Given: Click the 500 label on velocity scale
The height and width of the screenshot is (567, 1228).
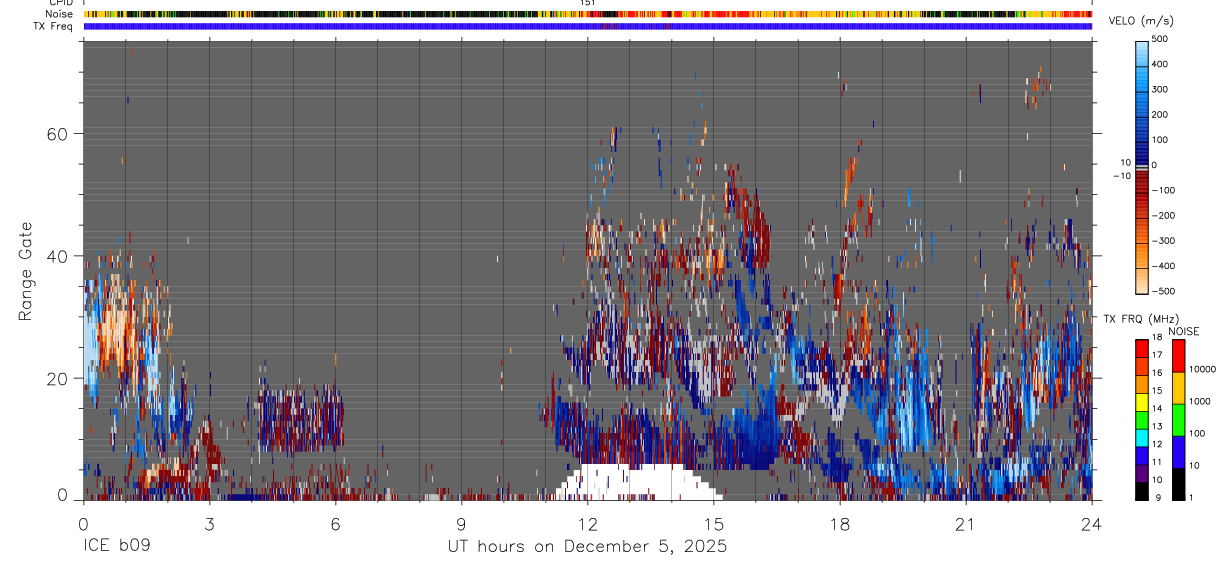Looking at the screenshot, I should 1160,39.
